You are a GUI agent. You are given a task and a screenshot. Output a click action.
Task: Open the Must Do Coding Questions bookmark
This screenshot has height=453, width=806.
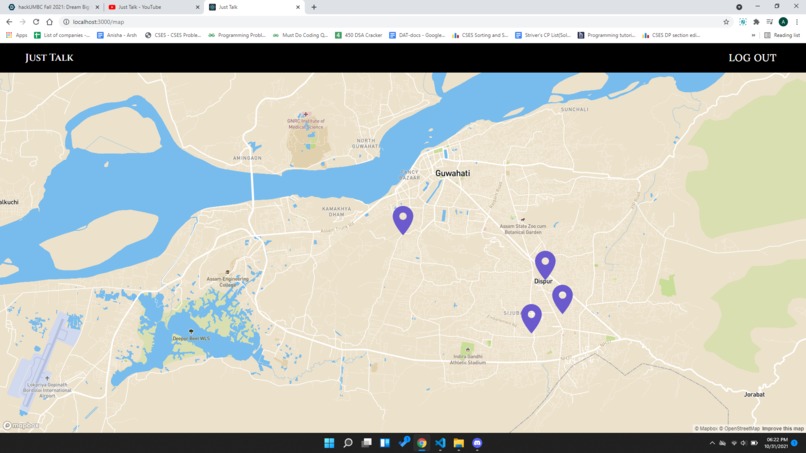300,35
